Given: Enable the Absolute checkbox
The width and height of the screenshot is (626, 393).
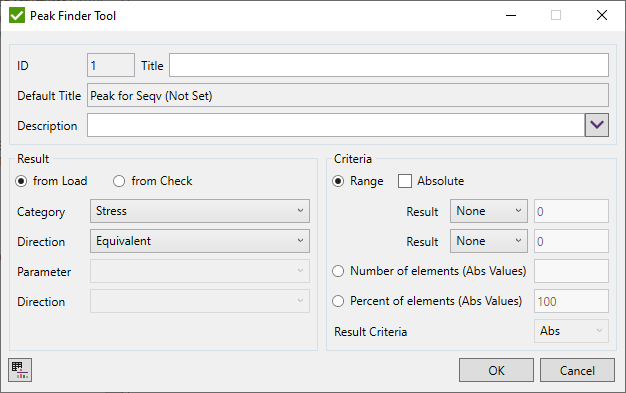Looking at the screenshot, I should coord(405,181).
